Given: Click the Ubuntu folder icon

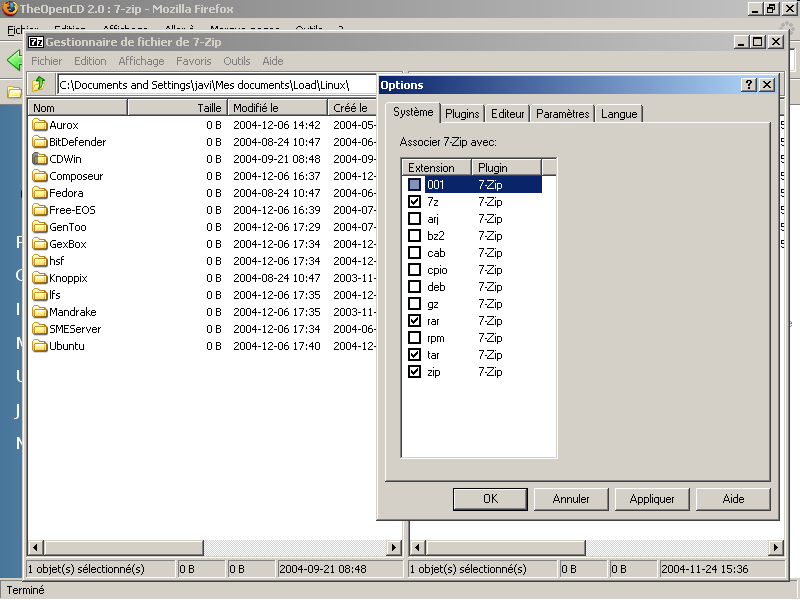Looking at the screenshot, I should point(39,346).
